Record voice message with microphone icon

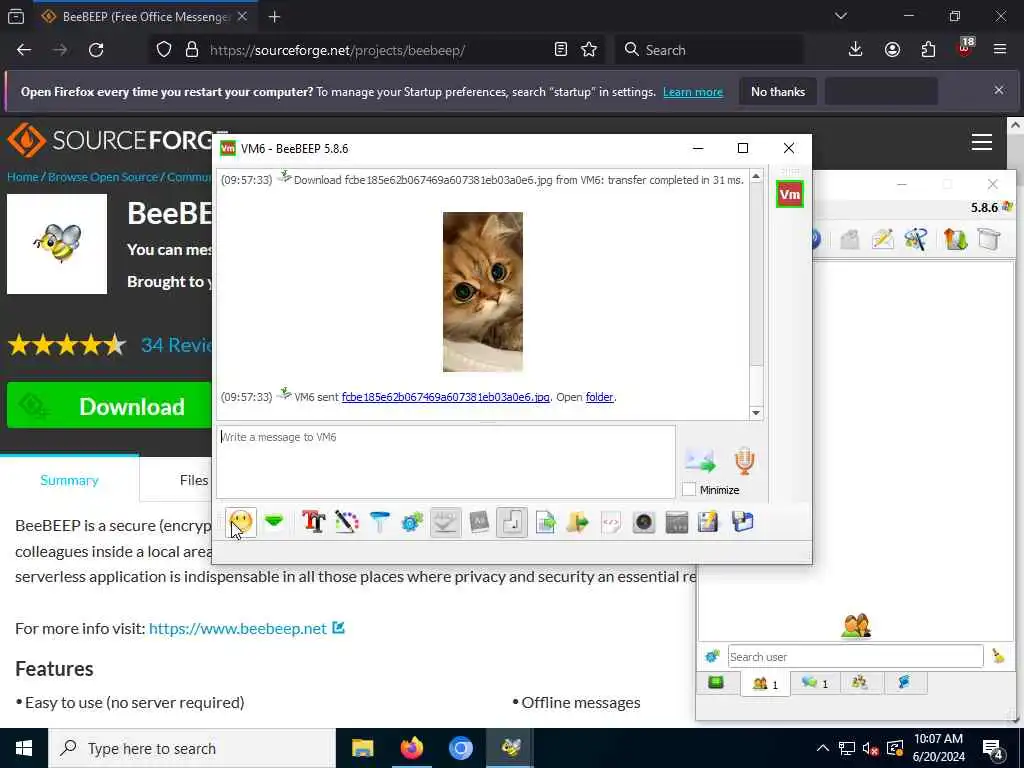click(x=744, y=460)
